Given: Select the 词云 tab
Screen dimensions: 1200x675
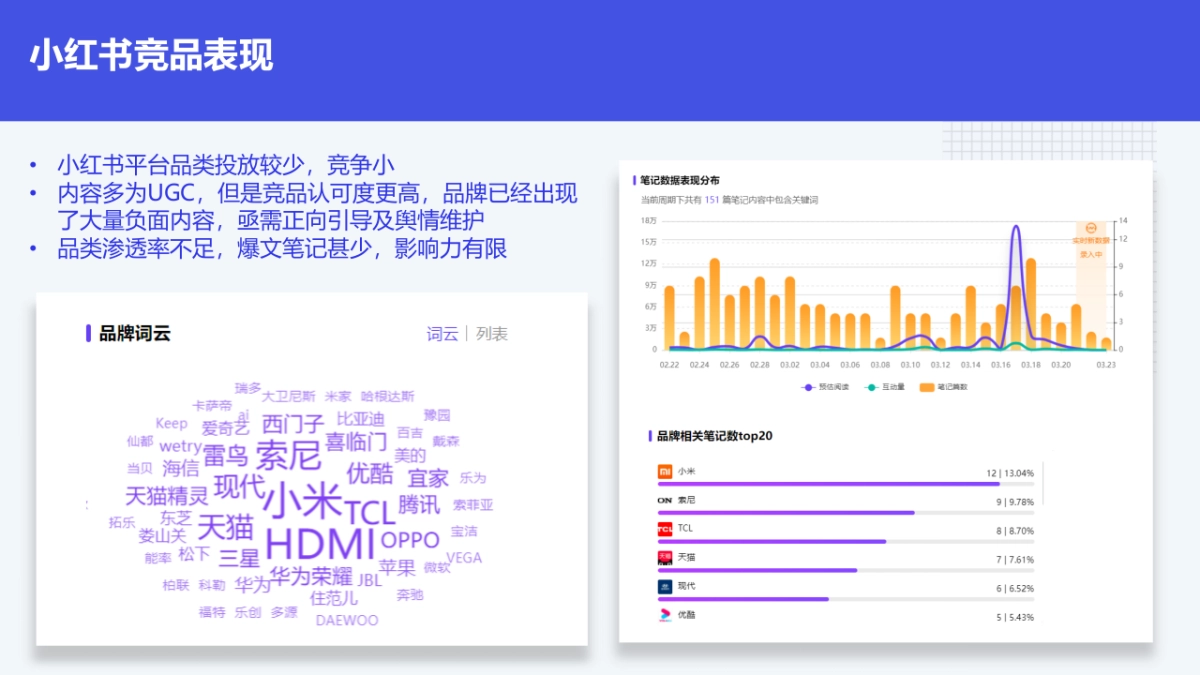Looking at the screenshot, I should pyautogui.click(x=443, y=334).
